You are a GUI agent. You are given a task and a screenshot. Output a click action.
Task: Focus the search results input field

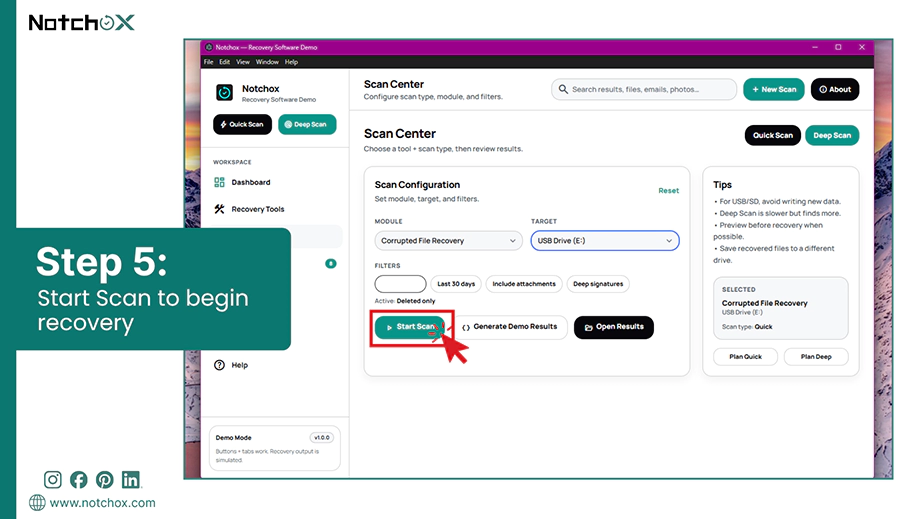click(644, 89)
